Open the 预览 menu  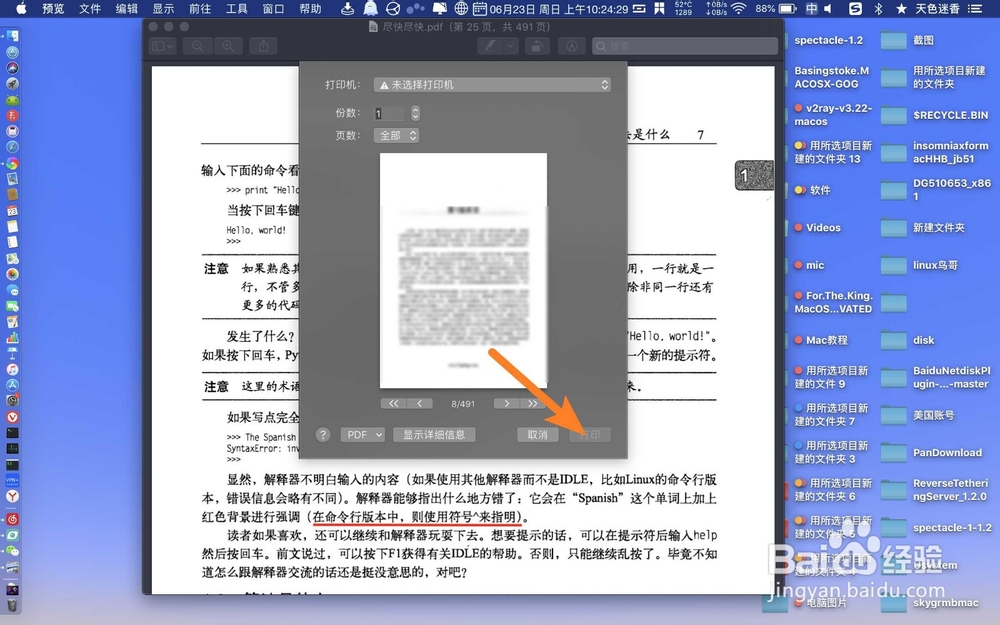click(53, 8)
